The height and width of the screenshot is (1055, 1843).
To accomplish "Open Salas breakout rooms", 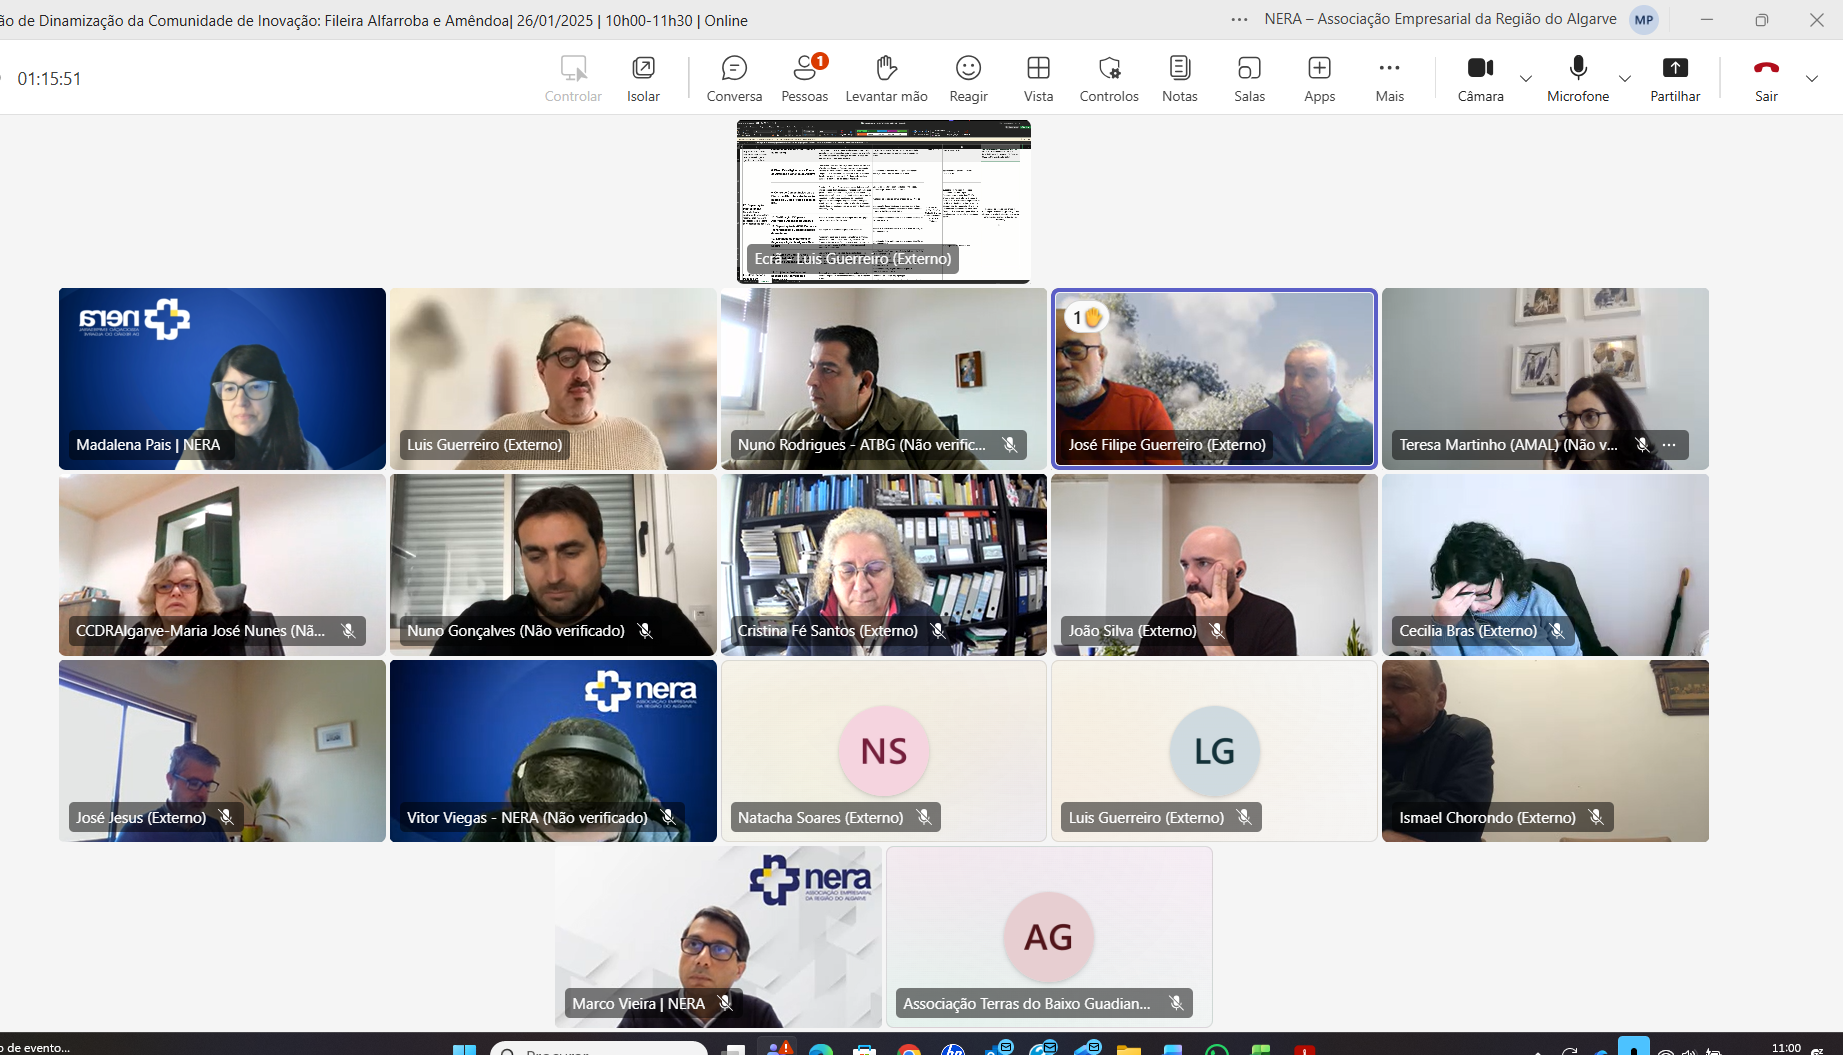I will (x=1249, y=78).
